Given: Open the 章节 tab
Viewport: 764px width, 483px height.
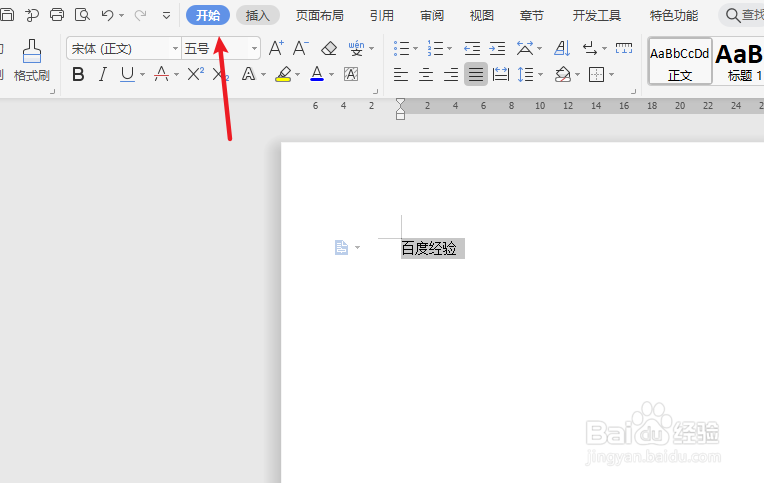Looking at the screenshot, I should (532, 16).
